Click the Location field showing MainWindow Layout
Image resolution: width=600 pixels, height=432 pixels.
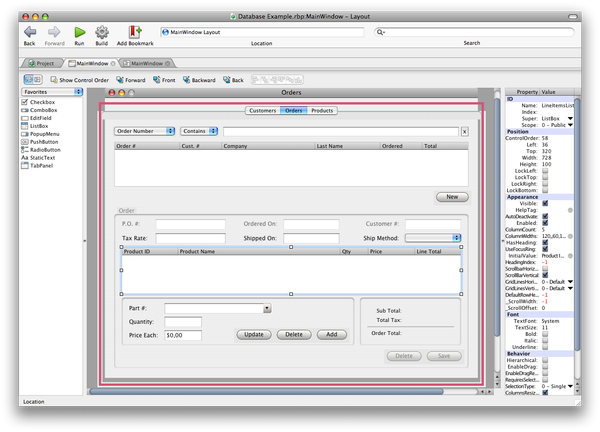(260, 33)
